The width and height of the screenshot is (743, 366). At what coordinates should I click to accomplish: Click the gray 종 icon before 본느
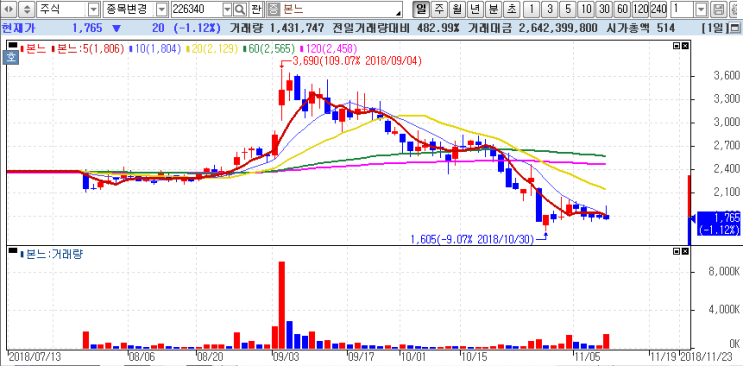274,9
